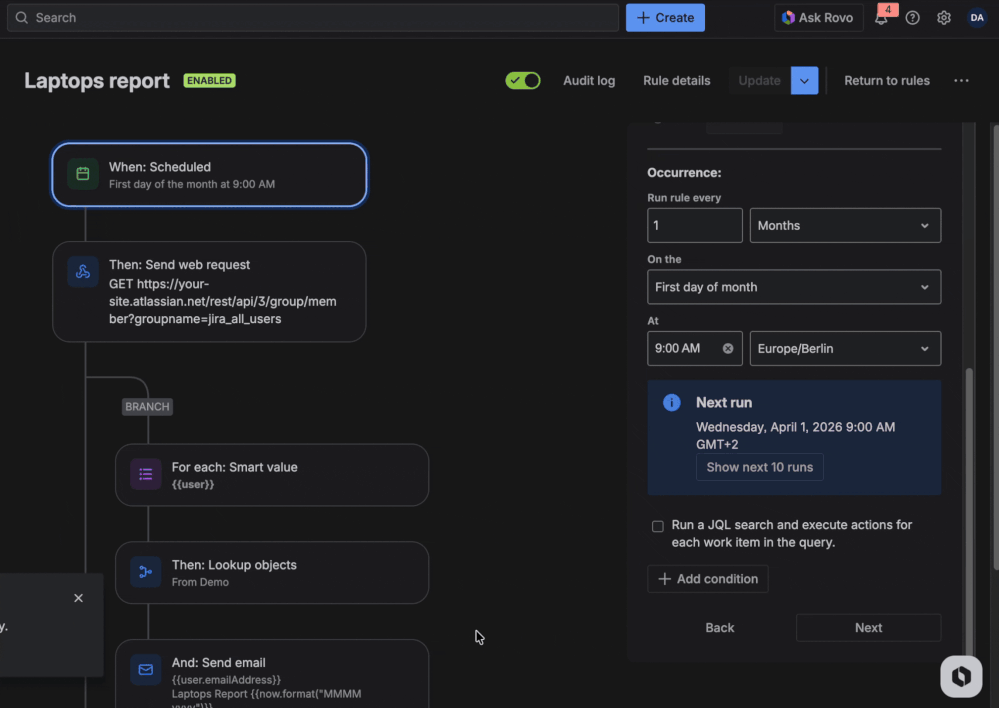Open Ask Rovo assistant
The width and height of the screenshot is (999, 708).
[x=818, y=18]
